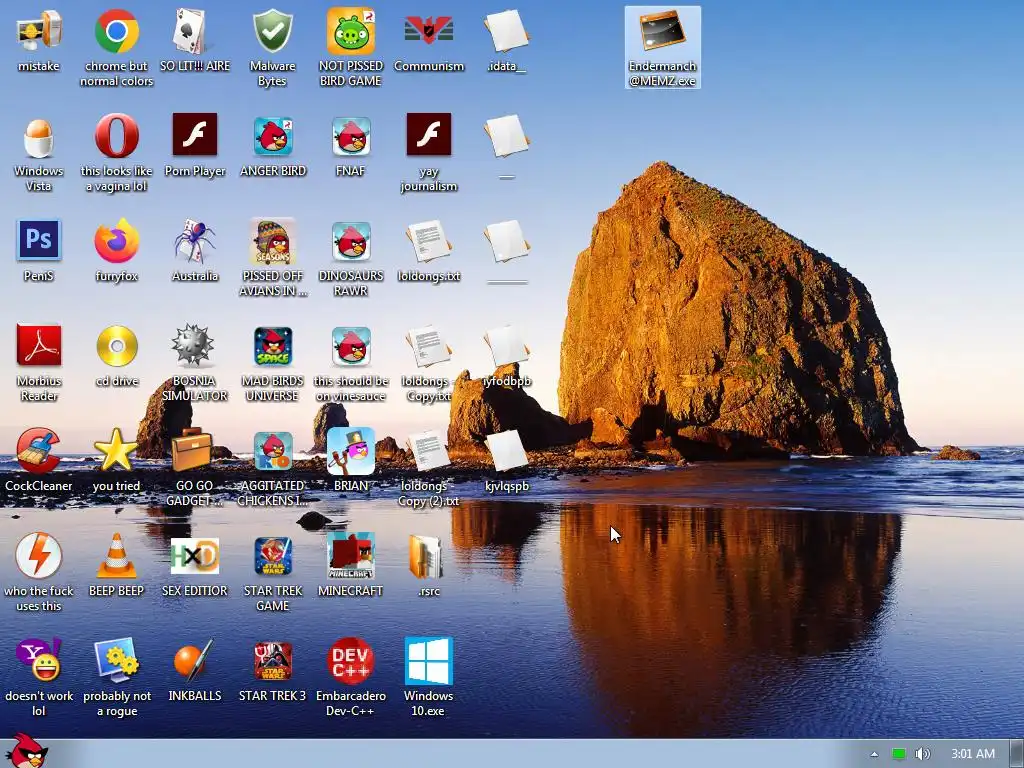Click the 3:01 AM taskbar clock
The image size is (1024, 768).
973,754
